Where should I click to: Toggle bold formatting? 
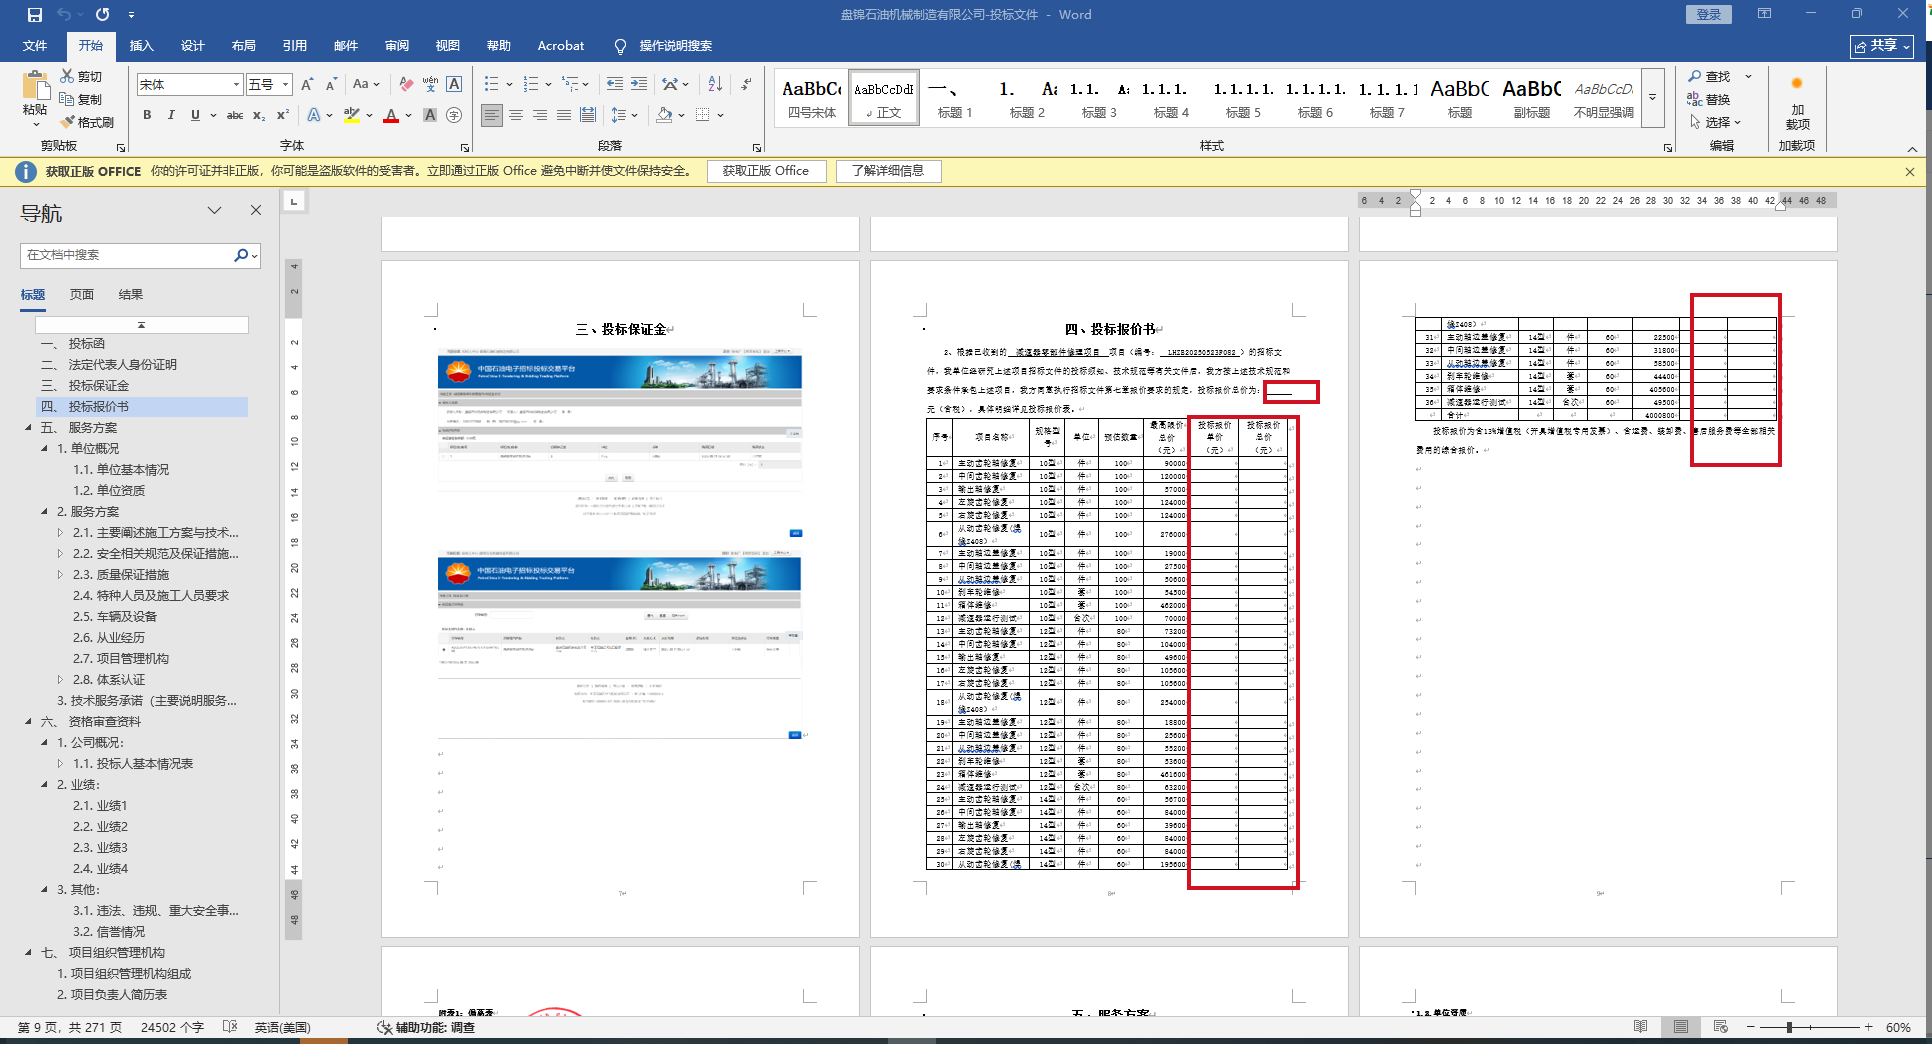[147, 115]
